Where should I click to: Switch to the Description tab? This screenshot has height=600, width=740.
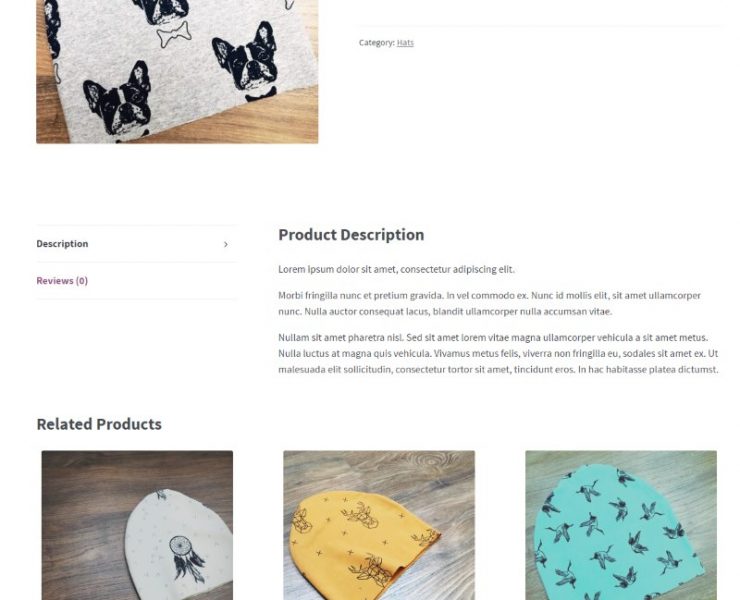tap(62, 244)
